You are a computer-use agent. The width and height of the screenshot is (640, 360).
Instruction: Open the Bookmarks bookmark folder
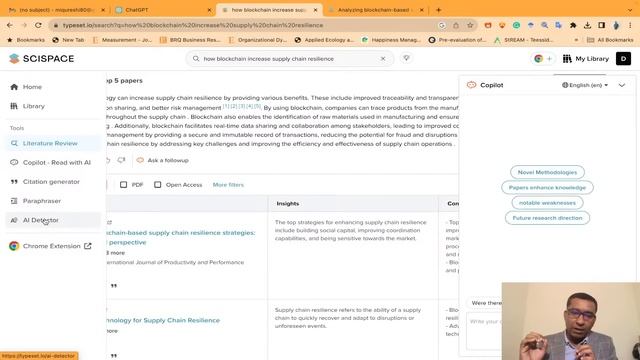[26, 40]
